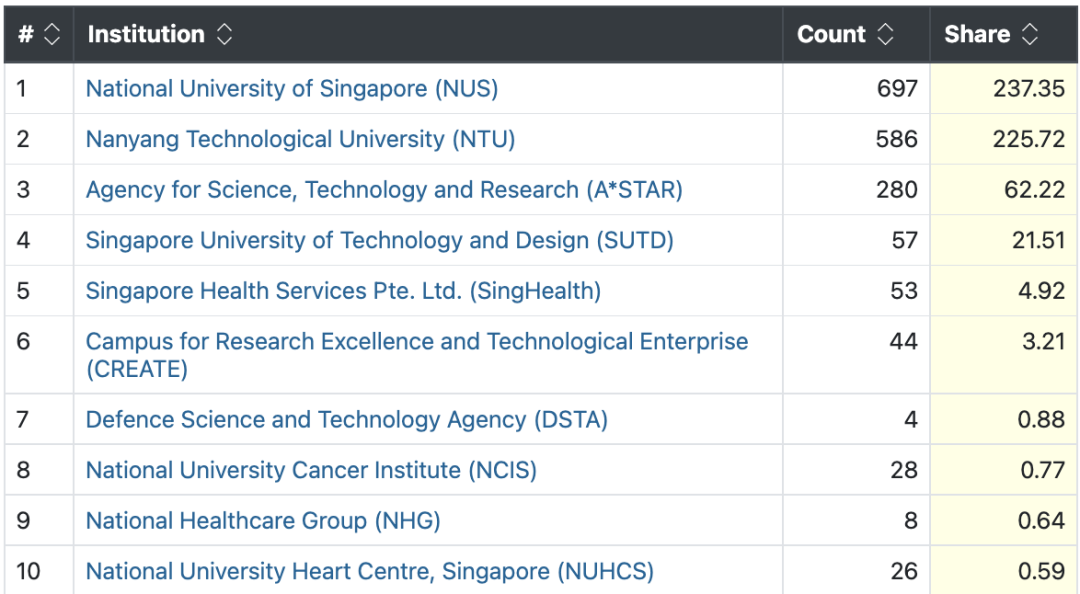Click the sort arrows beside Share

click(x=1030, y=35)
